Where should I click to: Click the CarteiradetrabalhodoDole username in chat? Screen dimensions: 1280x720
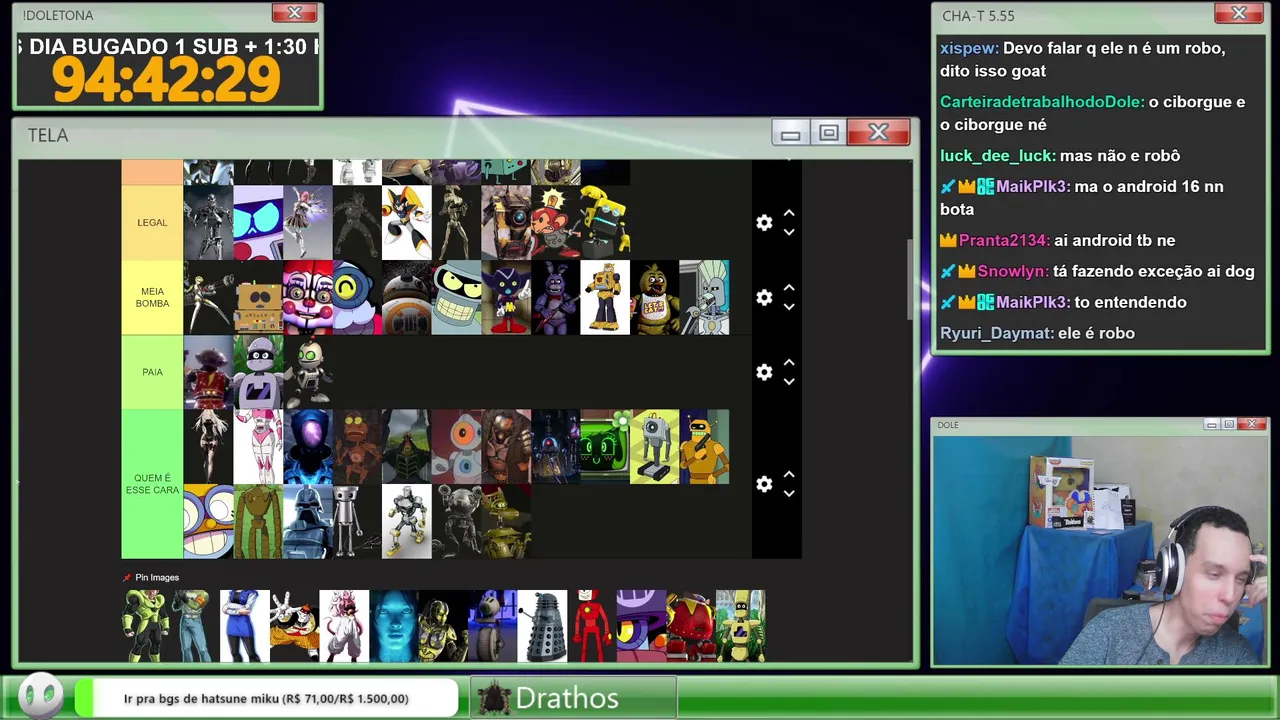pos(1041,102)
